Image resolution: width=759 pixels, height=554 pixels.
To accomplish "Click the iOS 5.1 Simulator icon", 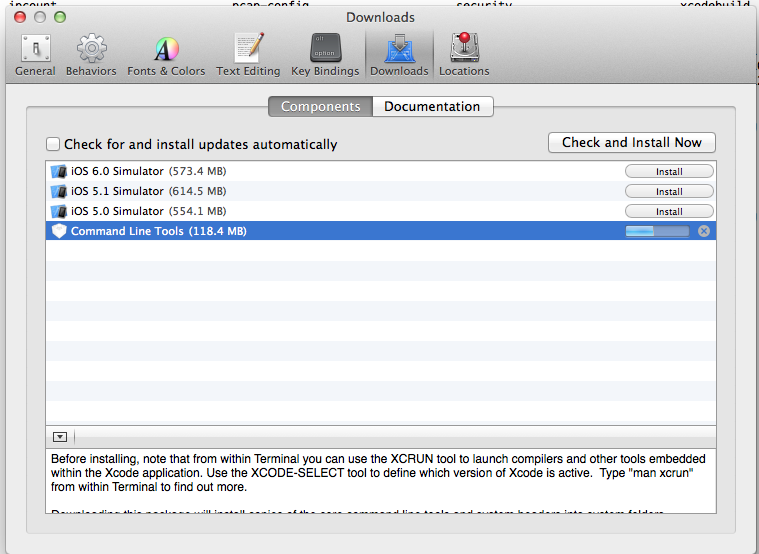I will [59, 191].
